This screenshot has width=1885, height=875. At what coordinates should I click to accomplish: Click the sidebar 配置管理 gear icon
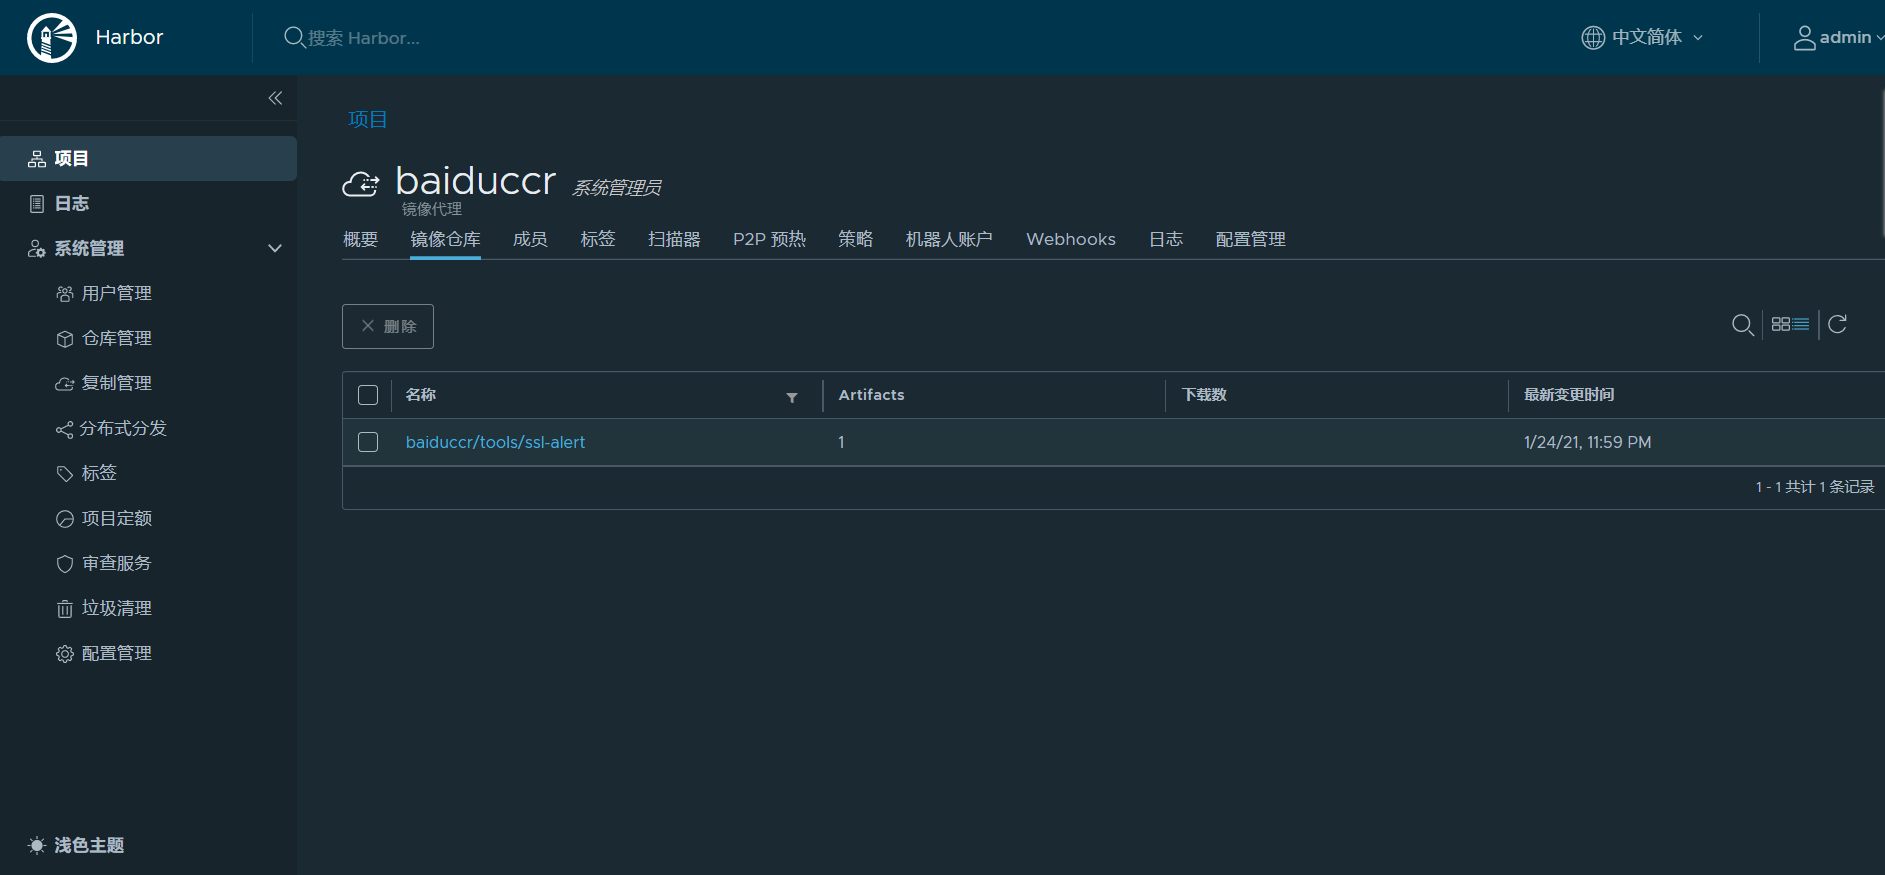65,654
